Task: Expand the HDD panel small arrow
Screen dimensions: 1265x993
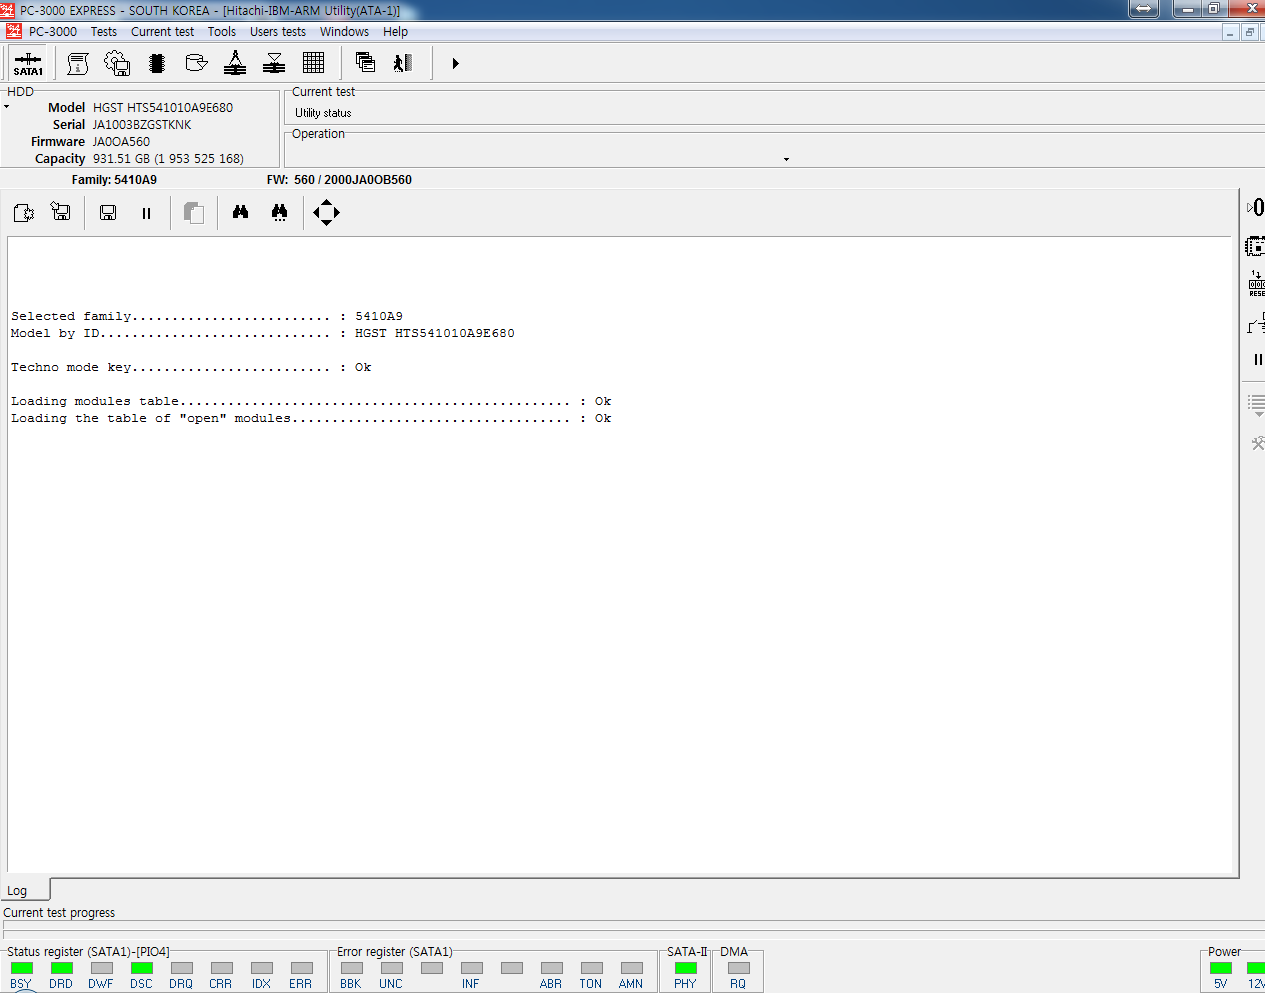Action: point(6,106)
